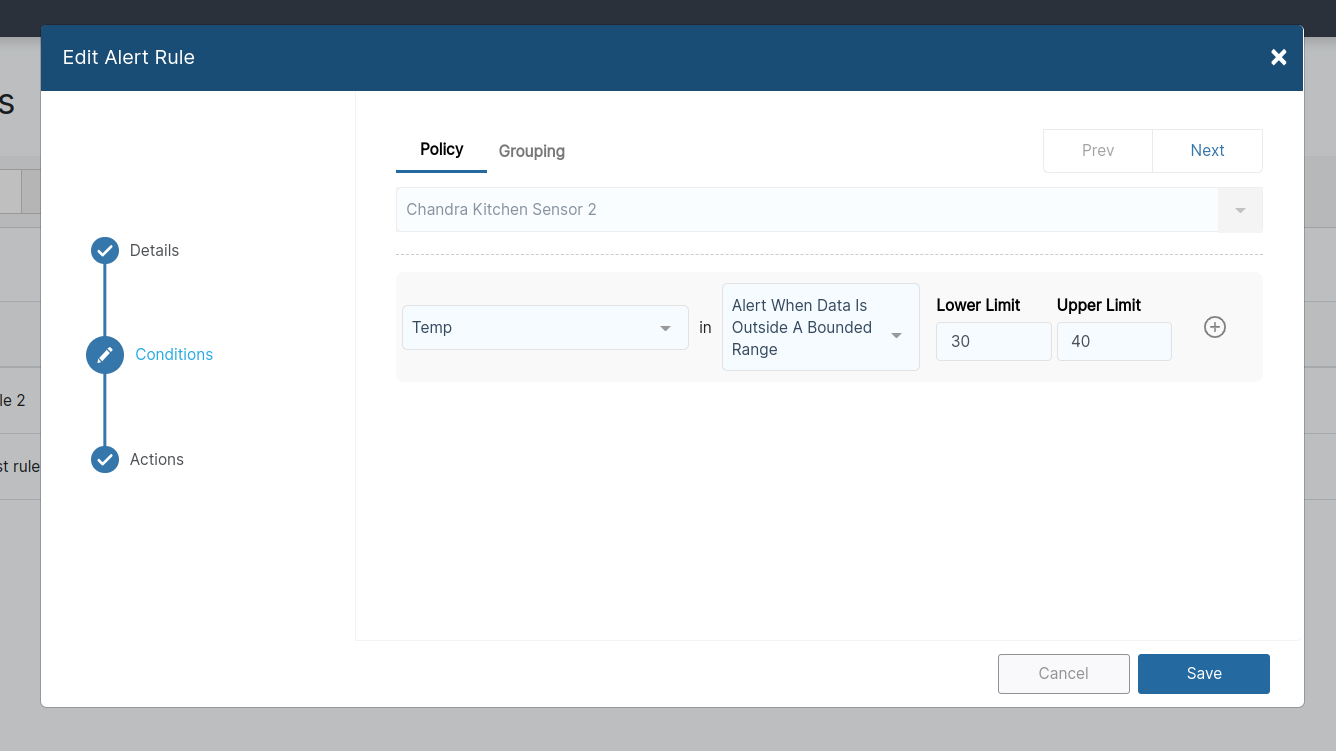Click the Lower Limit value field
Screen dimensions: 1336x751
coord(993,341)
